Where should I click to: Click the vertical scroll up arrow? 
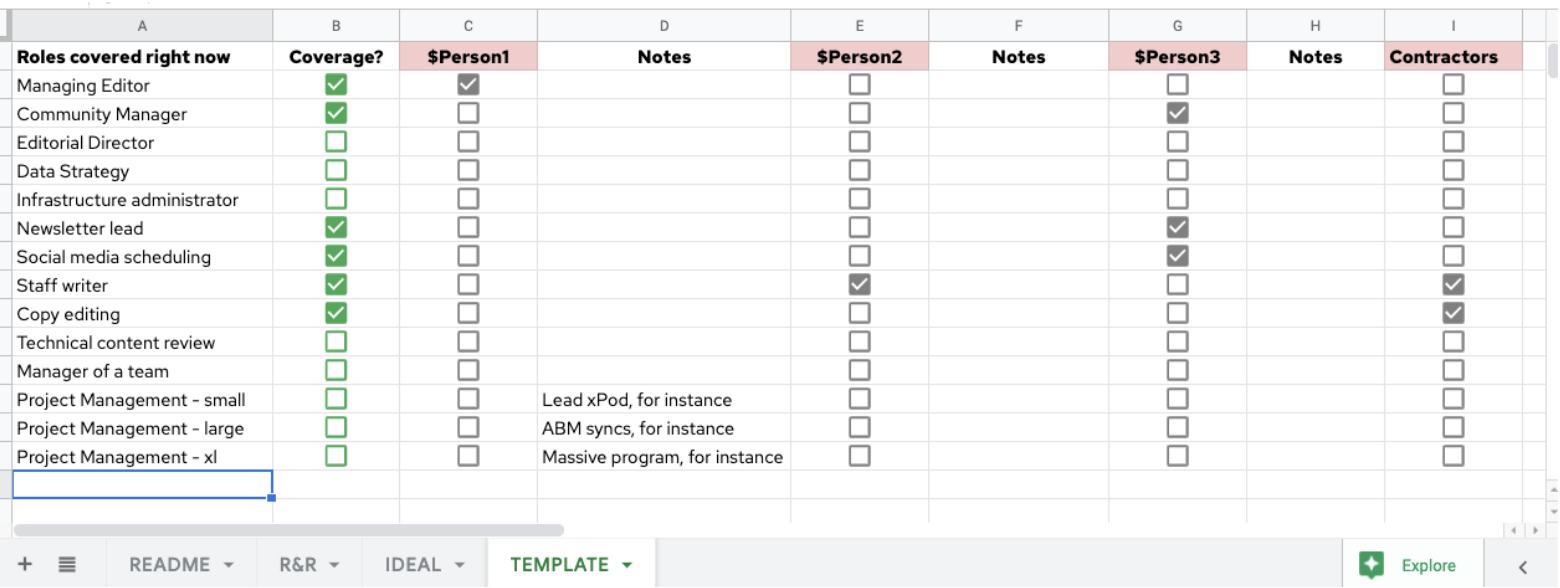[1552, 488]
